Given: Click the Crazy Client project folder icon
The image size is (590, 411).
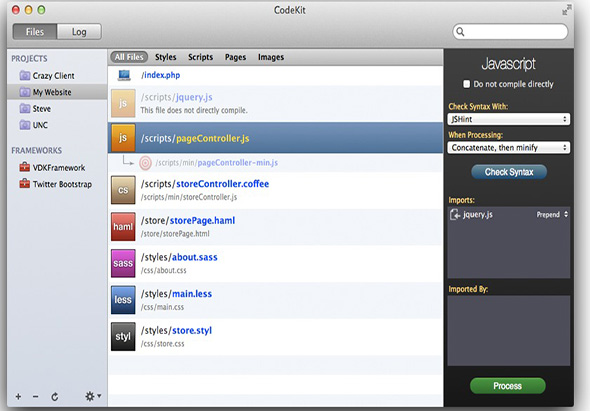Looking at the screenshot, I should (x=25, y=76).
